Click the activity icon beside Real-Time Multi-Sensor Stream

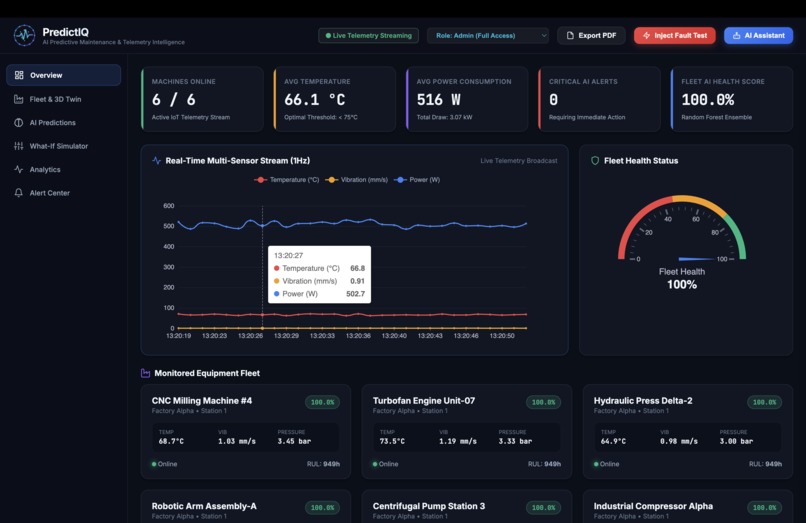[156, 160]
